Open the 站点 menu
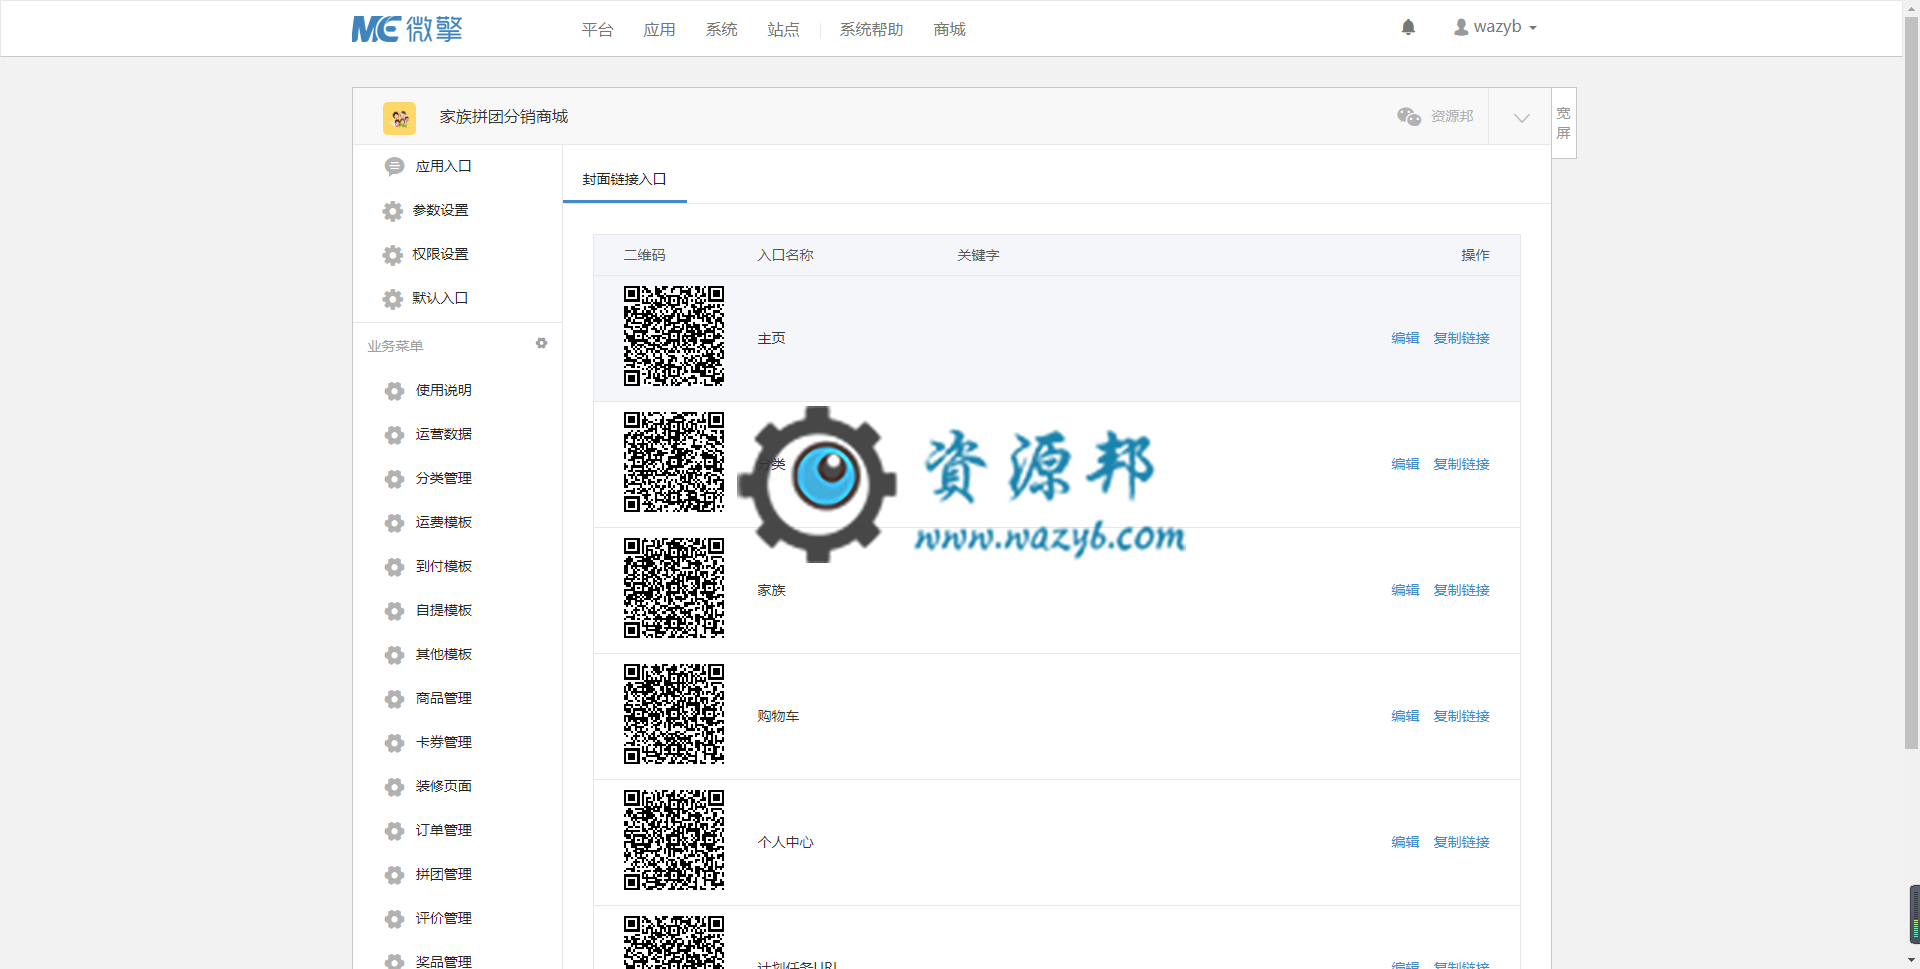Screen dimensions: 1920x969 [x=784, y=30]
